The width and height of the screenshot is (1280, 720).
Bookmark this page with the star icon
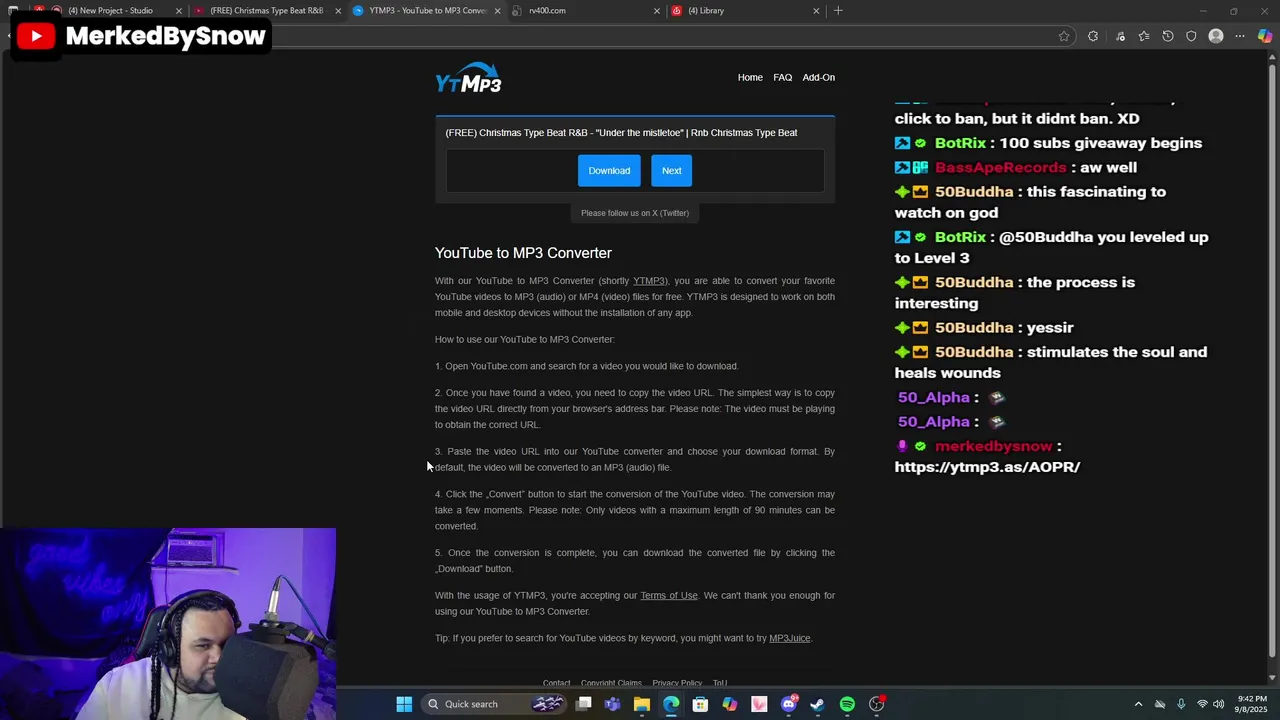[1064, 36]
